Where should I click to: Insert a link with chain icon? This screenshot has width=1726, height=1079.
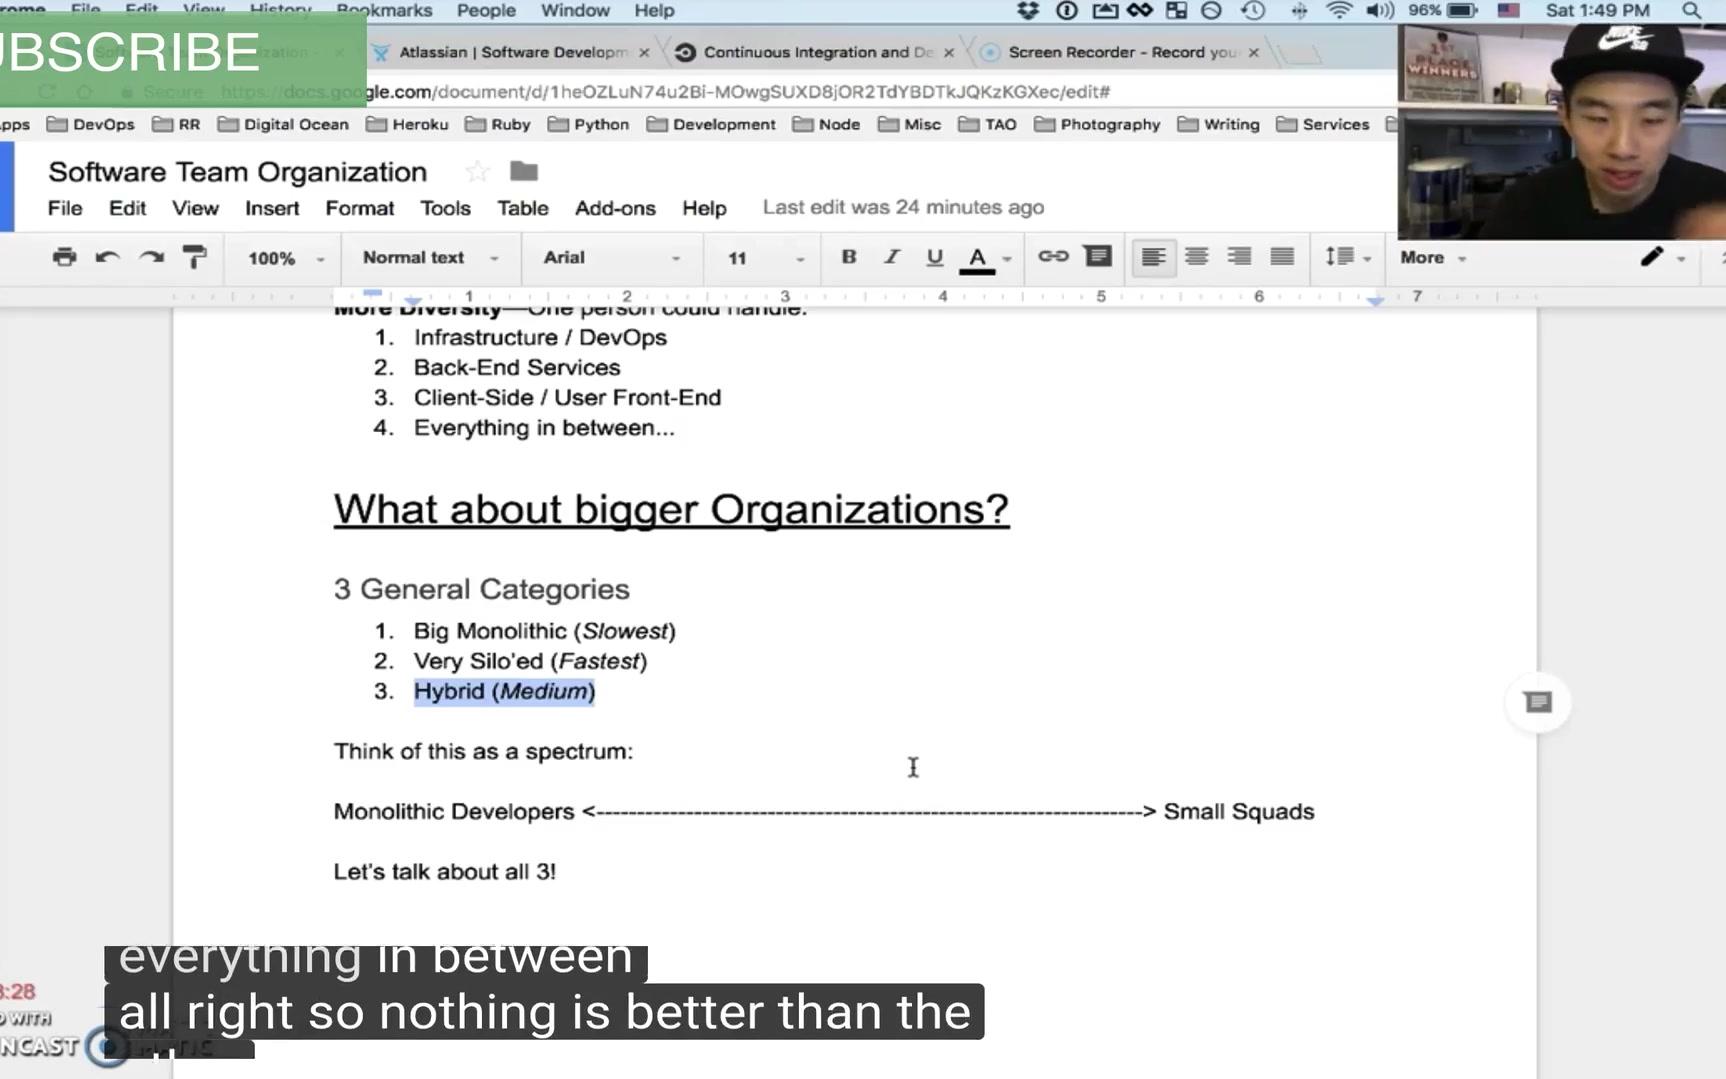click(x=1053, y=256)
